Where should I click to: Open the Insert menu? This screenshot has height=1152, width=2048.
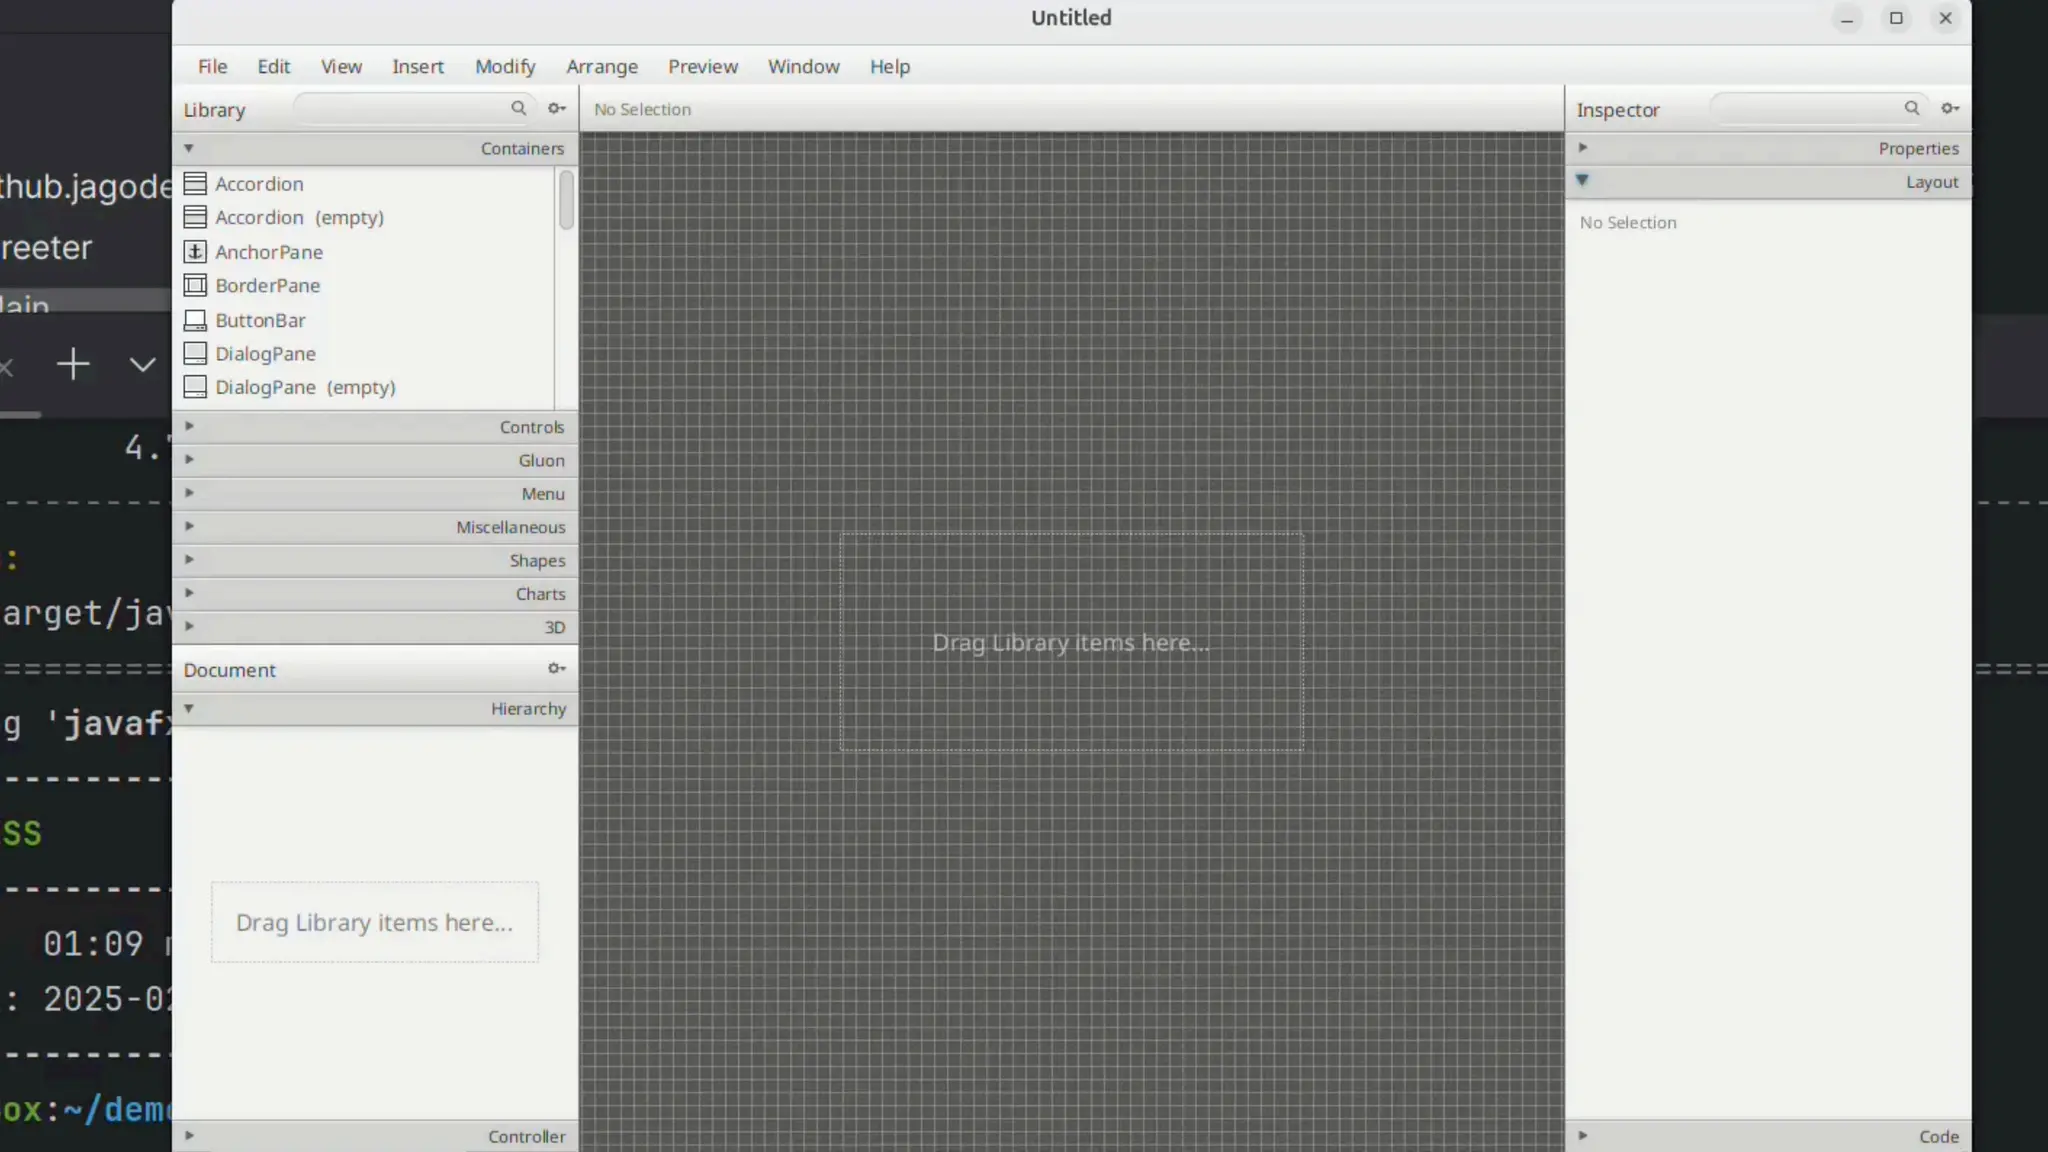click(417, 67)
